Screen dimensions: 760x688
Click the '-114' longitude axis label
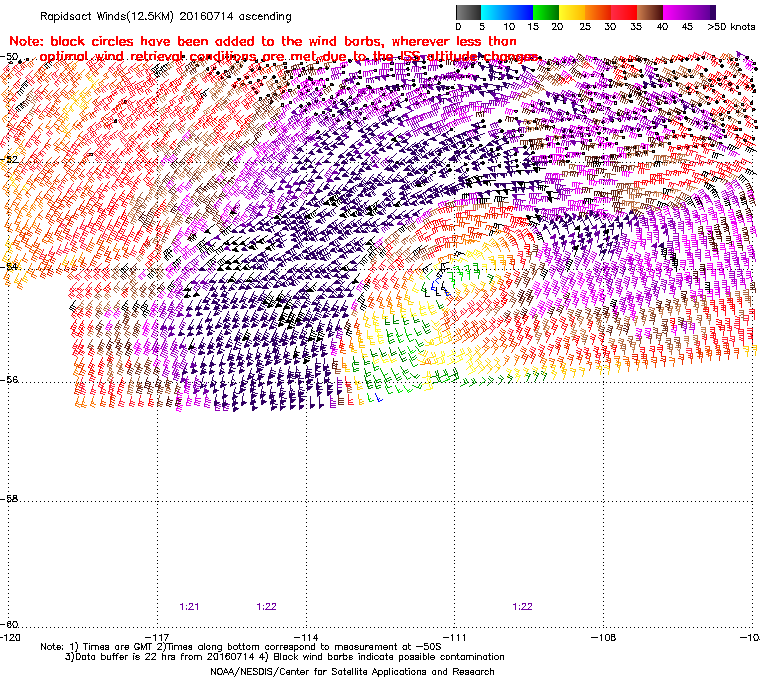306,637
